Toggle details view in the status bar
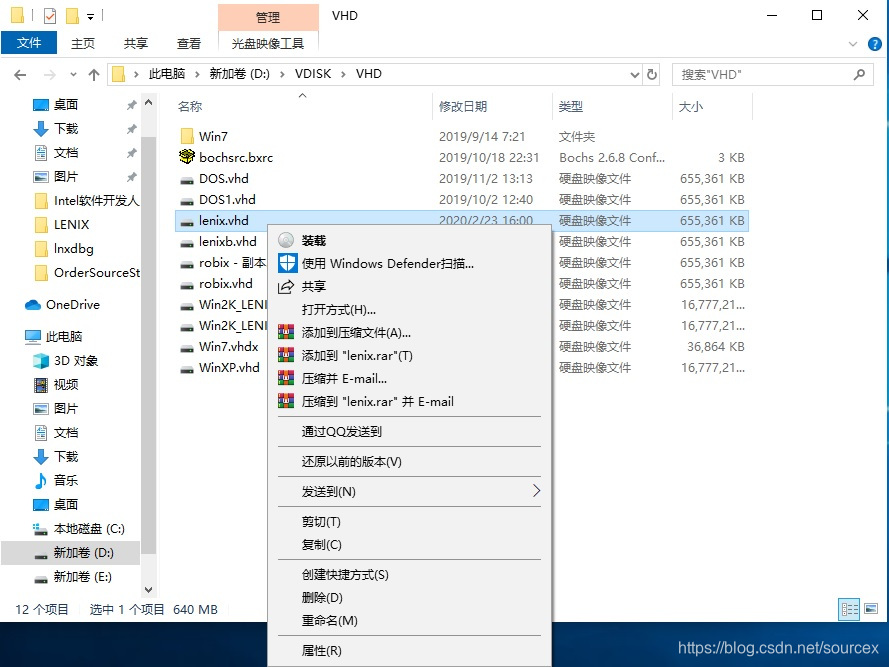 [848, 609]
